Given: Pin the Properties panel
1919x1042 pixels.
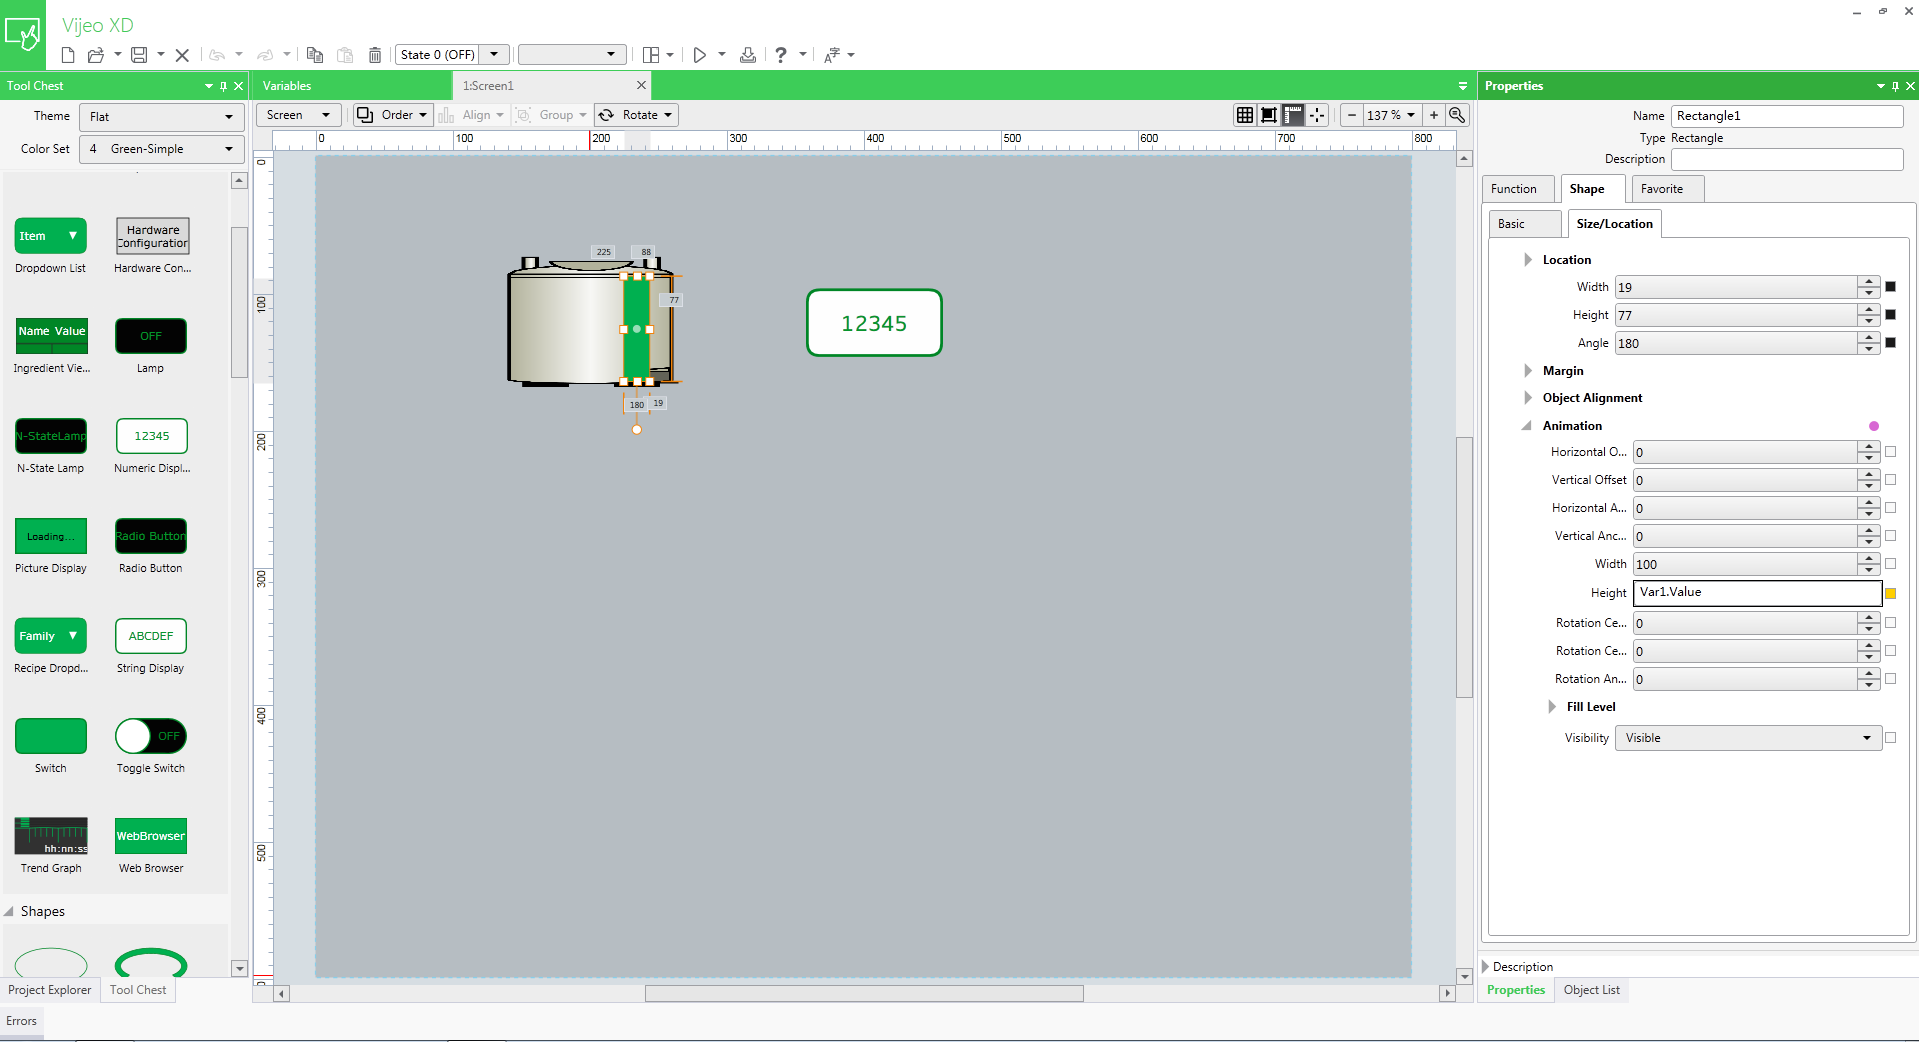Looking at the screenshot, I should point(1895,86).
